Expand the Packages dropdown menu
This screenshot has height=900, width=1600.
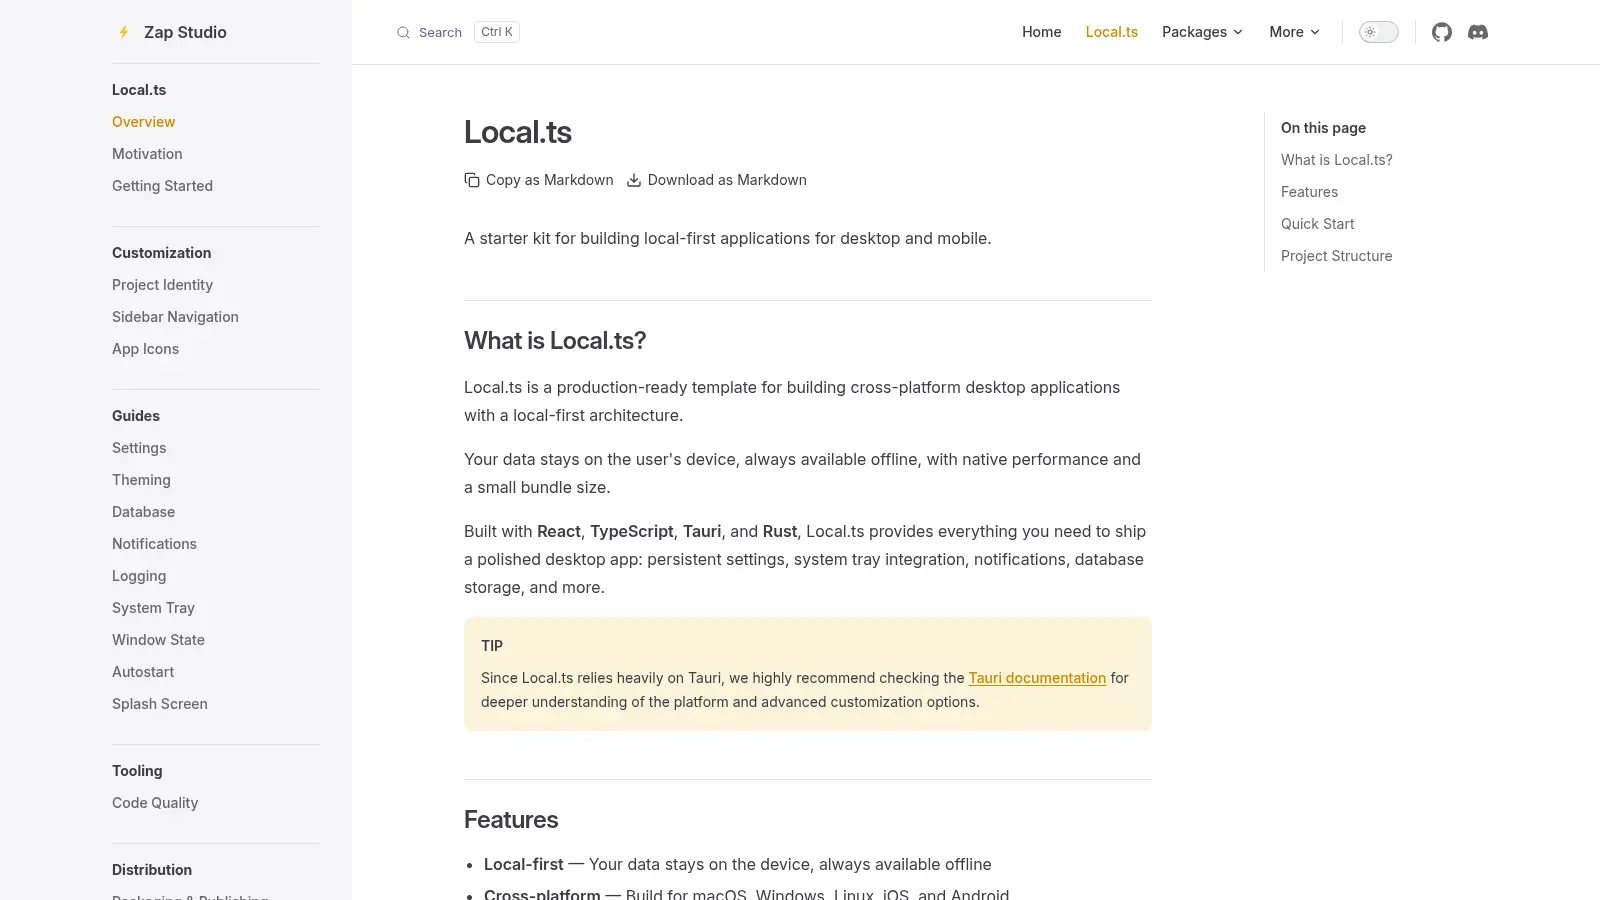coord(1202,32)
